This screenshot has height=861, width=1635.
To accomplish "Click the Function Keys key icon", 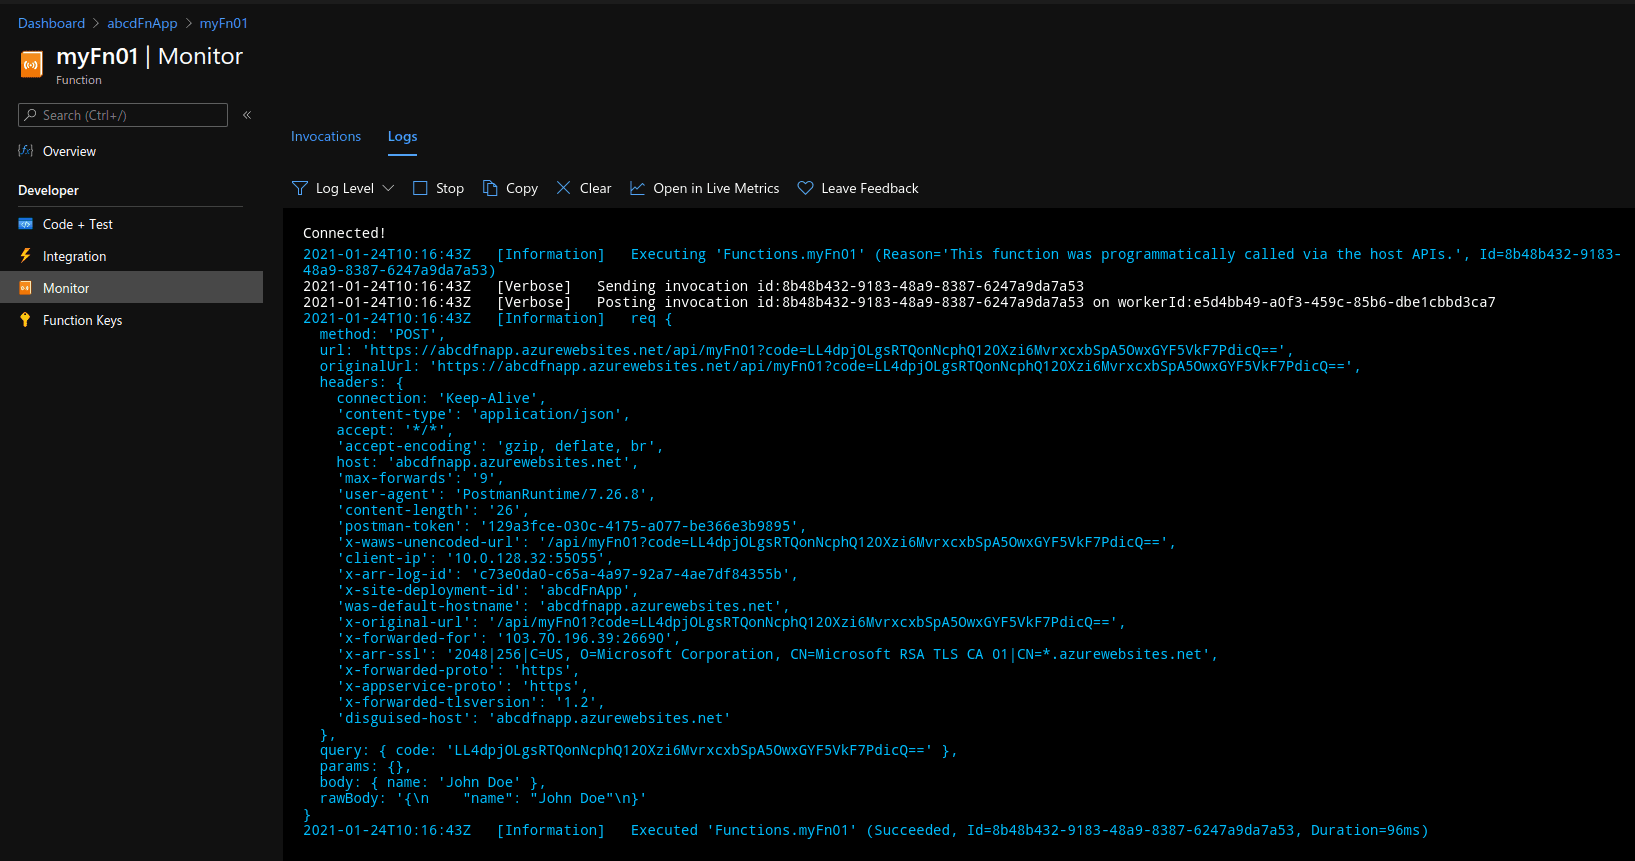I will [x=26, y=320].
